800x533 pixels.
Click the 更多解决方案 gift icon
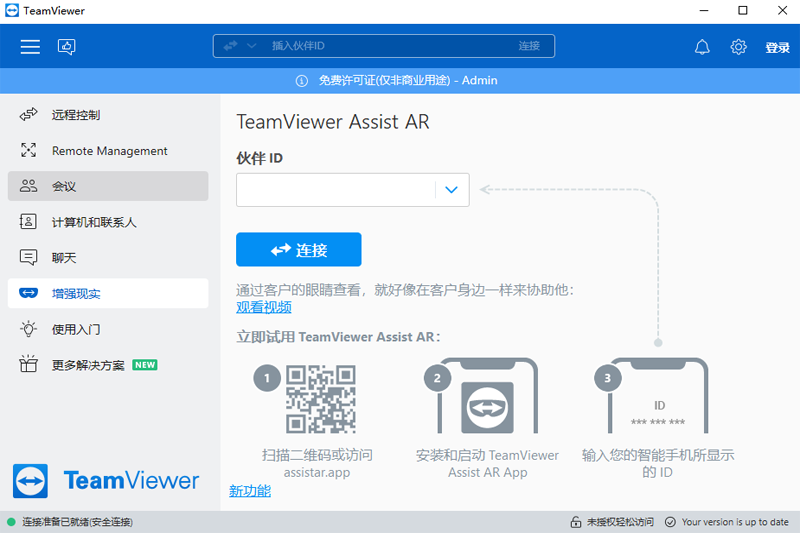29,364
